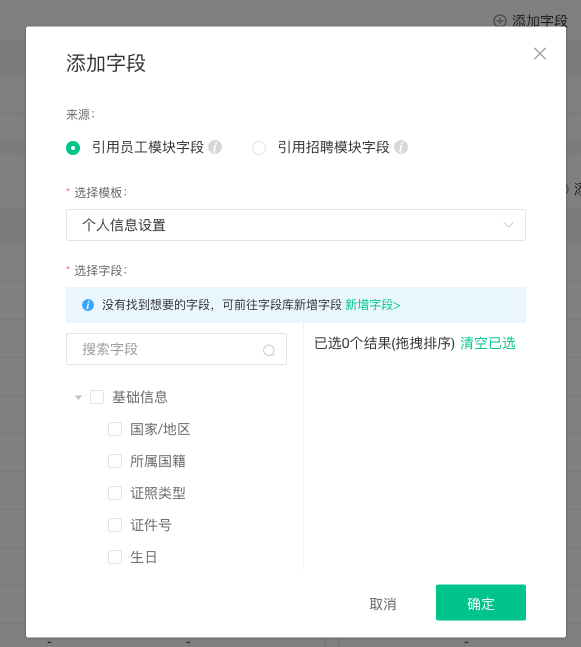Open the 个人信息设置 template dropdown
The image size is (581, 647).
point(296,225)
